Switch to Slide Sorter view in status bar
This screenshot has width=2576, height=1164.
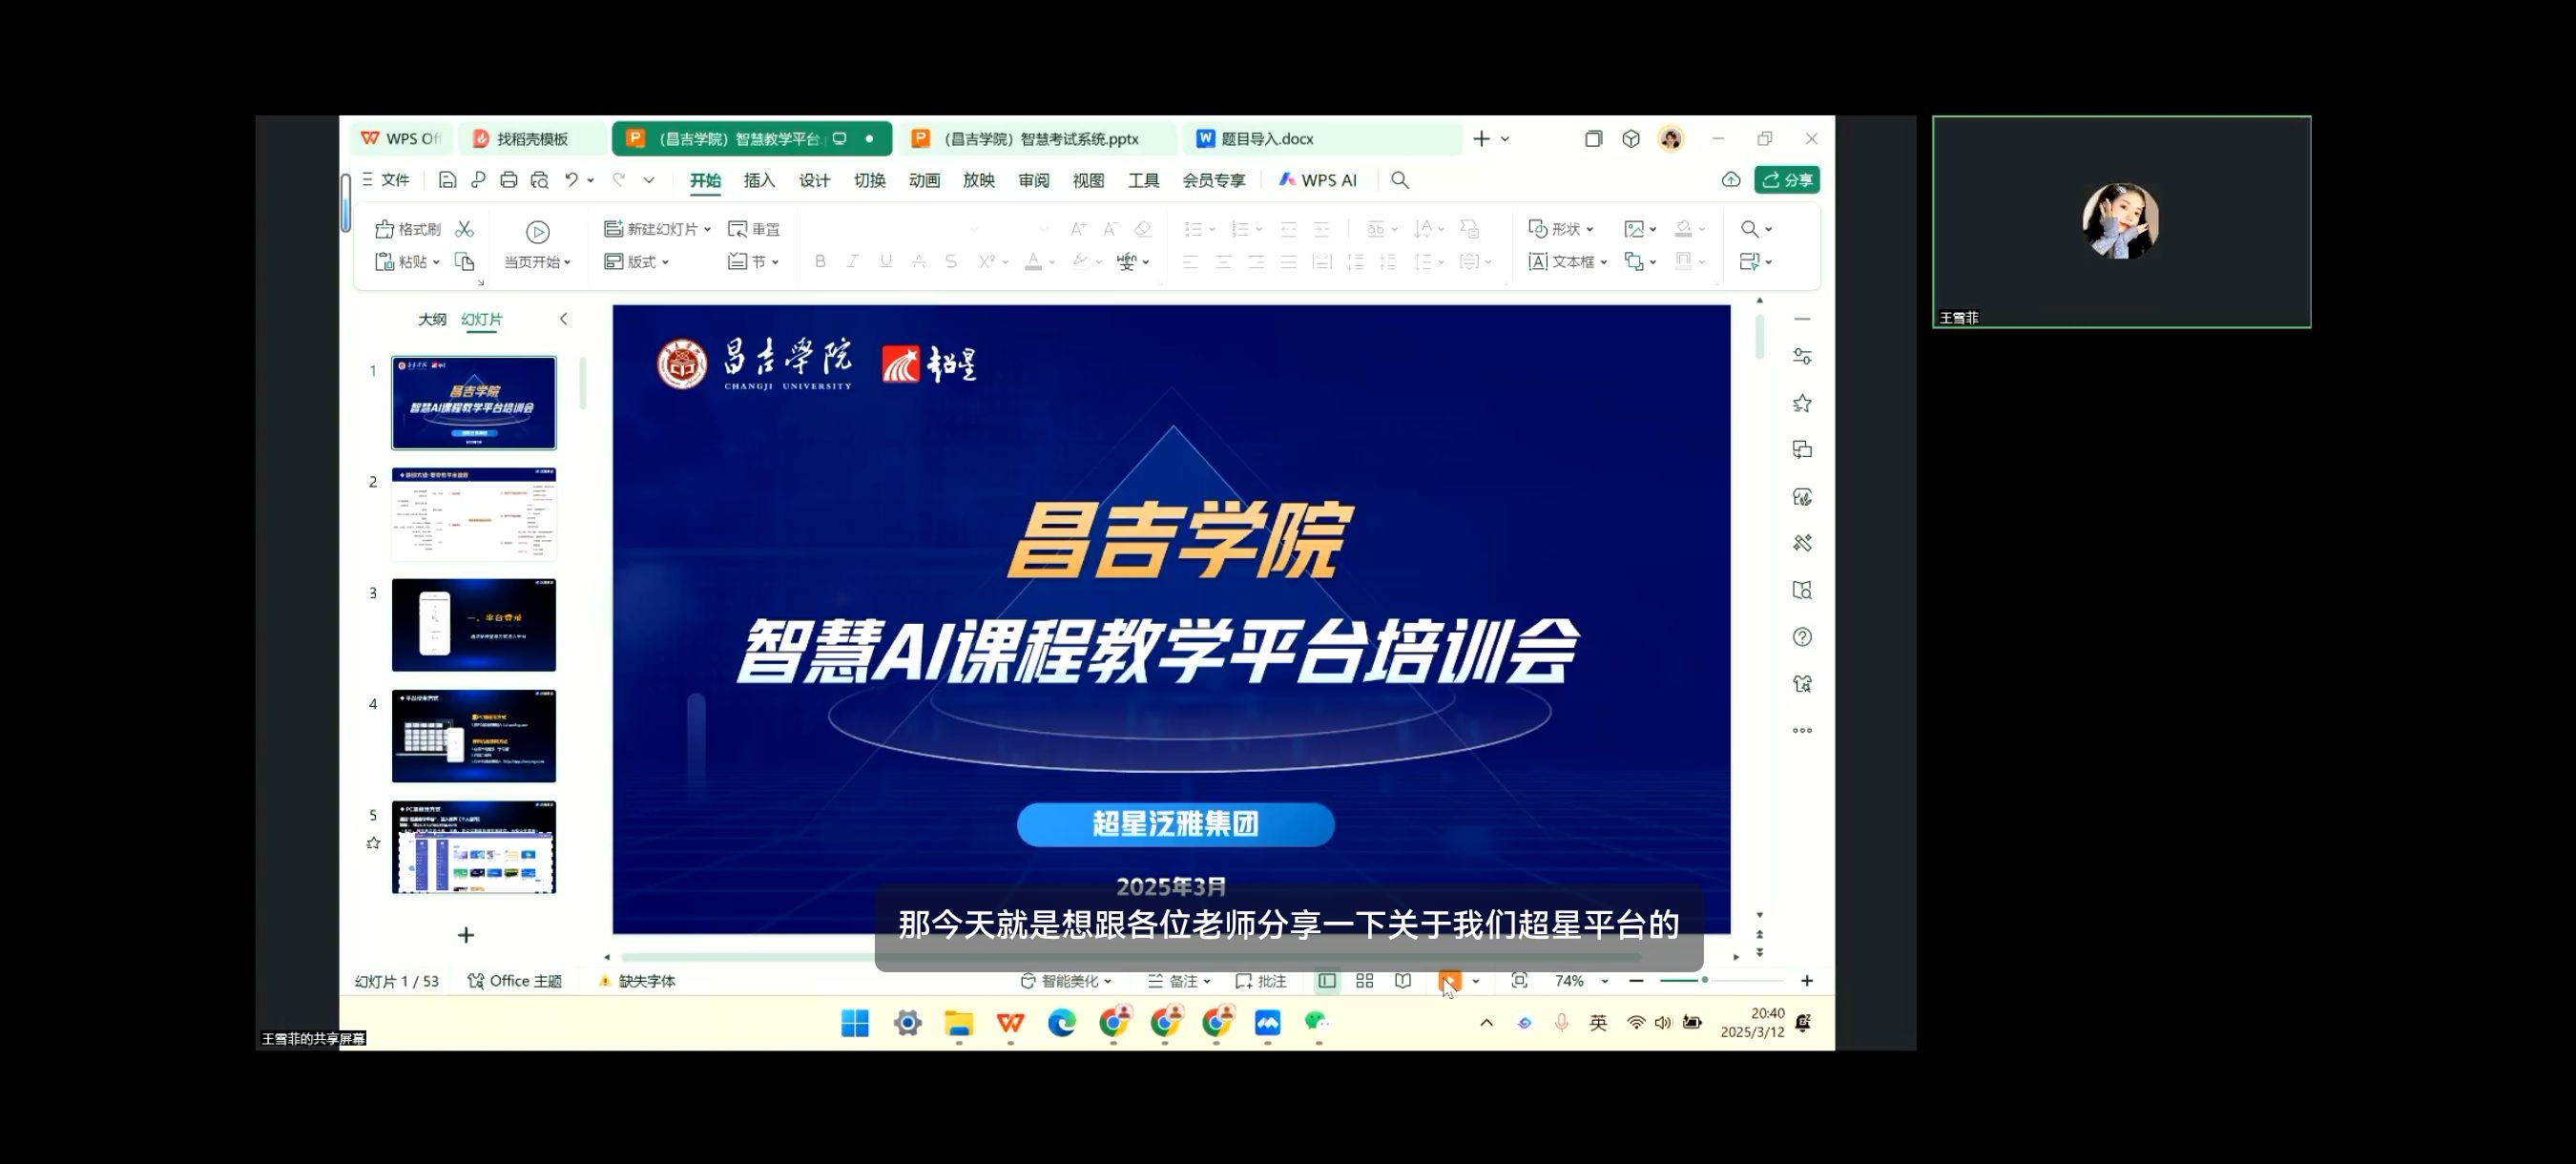[x=1364, y=981]
